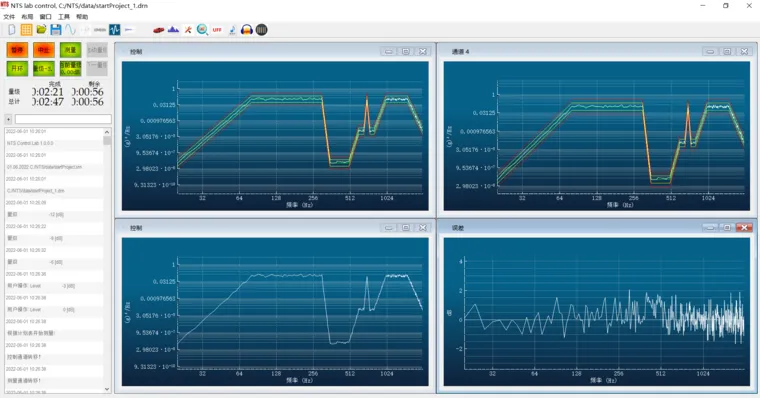Click the orange 中止 abort button
Viewport: 760px width, 398px height.
pos(44,50)
